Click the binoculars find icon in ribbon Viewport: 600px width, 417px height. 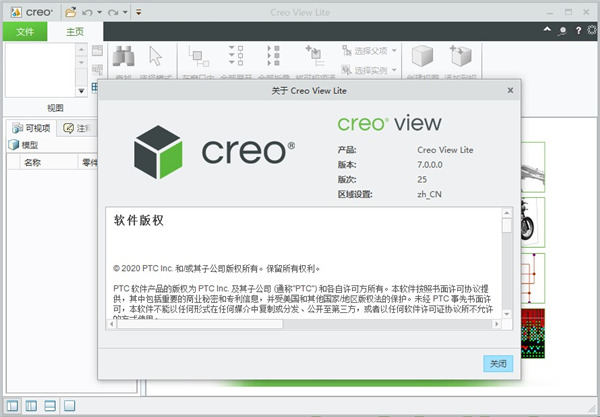123,58
